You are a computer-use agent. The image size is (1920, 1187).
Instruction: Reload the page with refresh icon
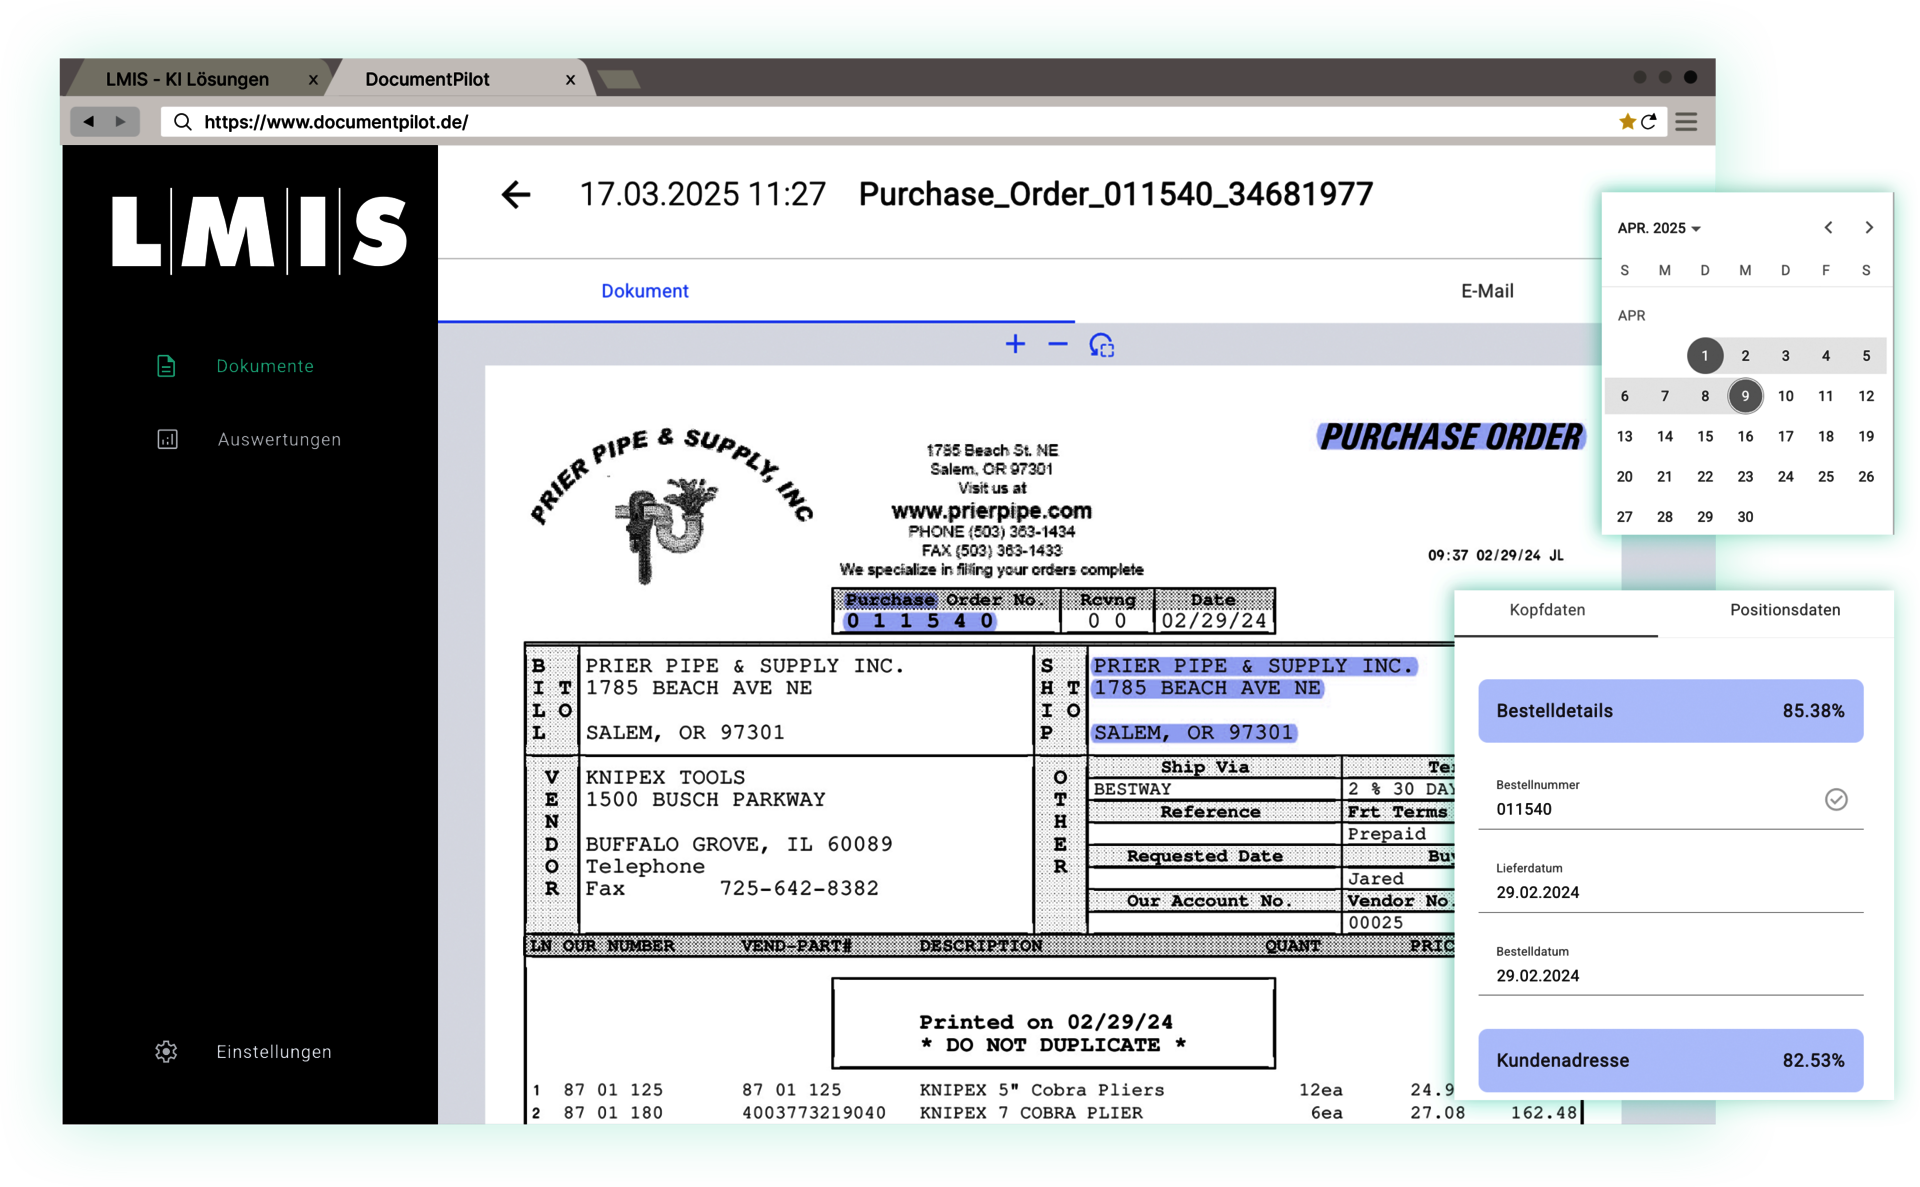click(x=1649, y=122)
